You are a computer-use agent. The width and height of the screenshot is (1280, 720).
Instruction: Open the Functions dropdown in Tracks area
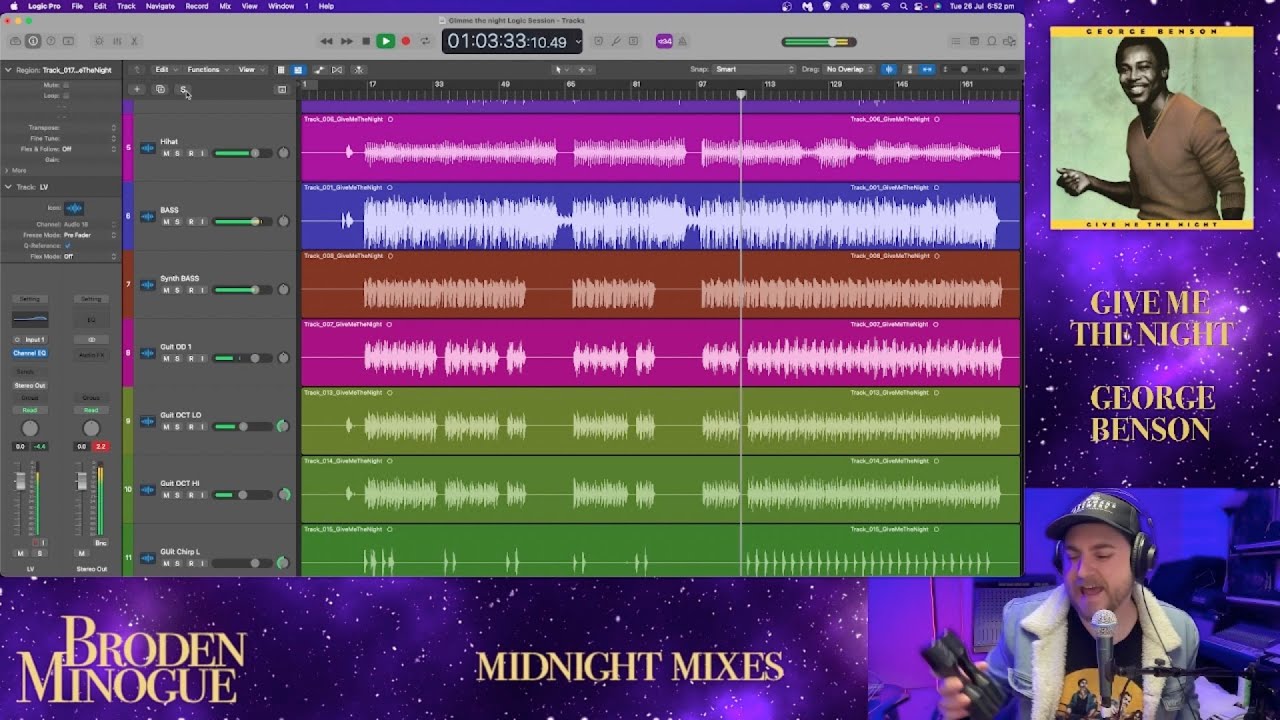pyautogui.click(x=206, y=70)
